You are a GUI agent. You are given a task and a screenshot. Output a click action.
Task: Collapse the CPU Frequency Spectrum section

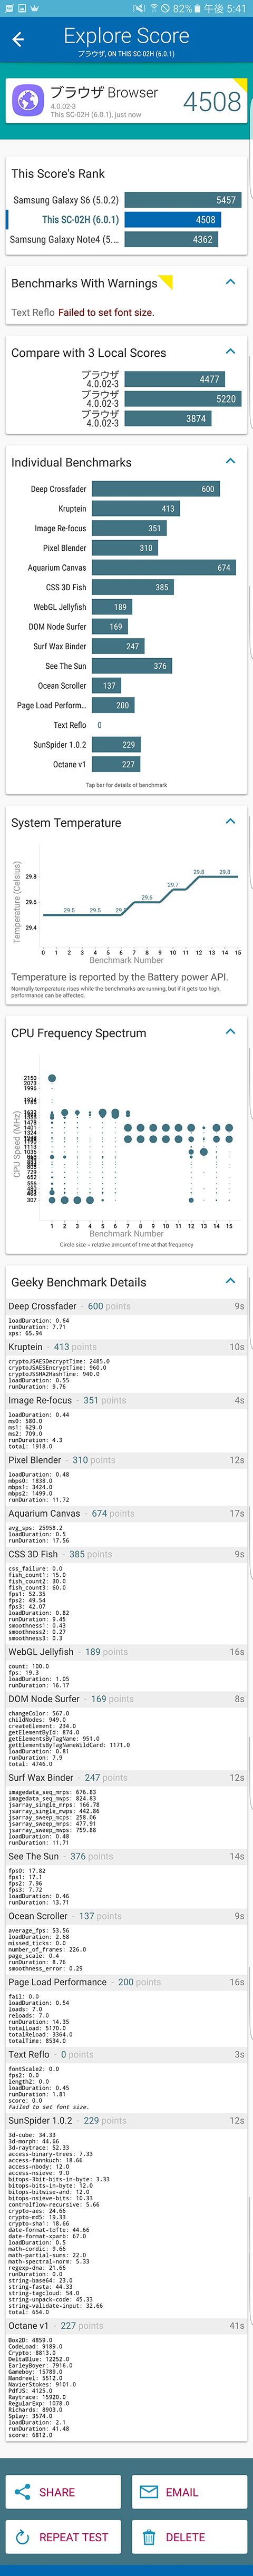point(230,1032)
